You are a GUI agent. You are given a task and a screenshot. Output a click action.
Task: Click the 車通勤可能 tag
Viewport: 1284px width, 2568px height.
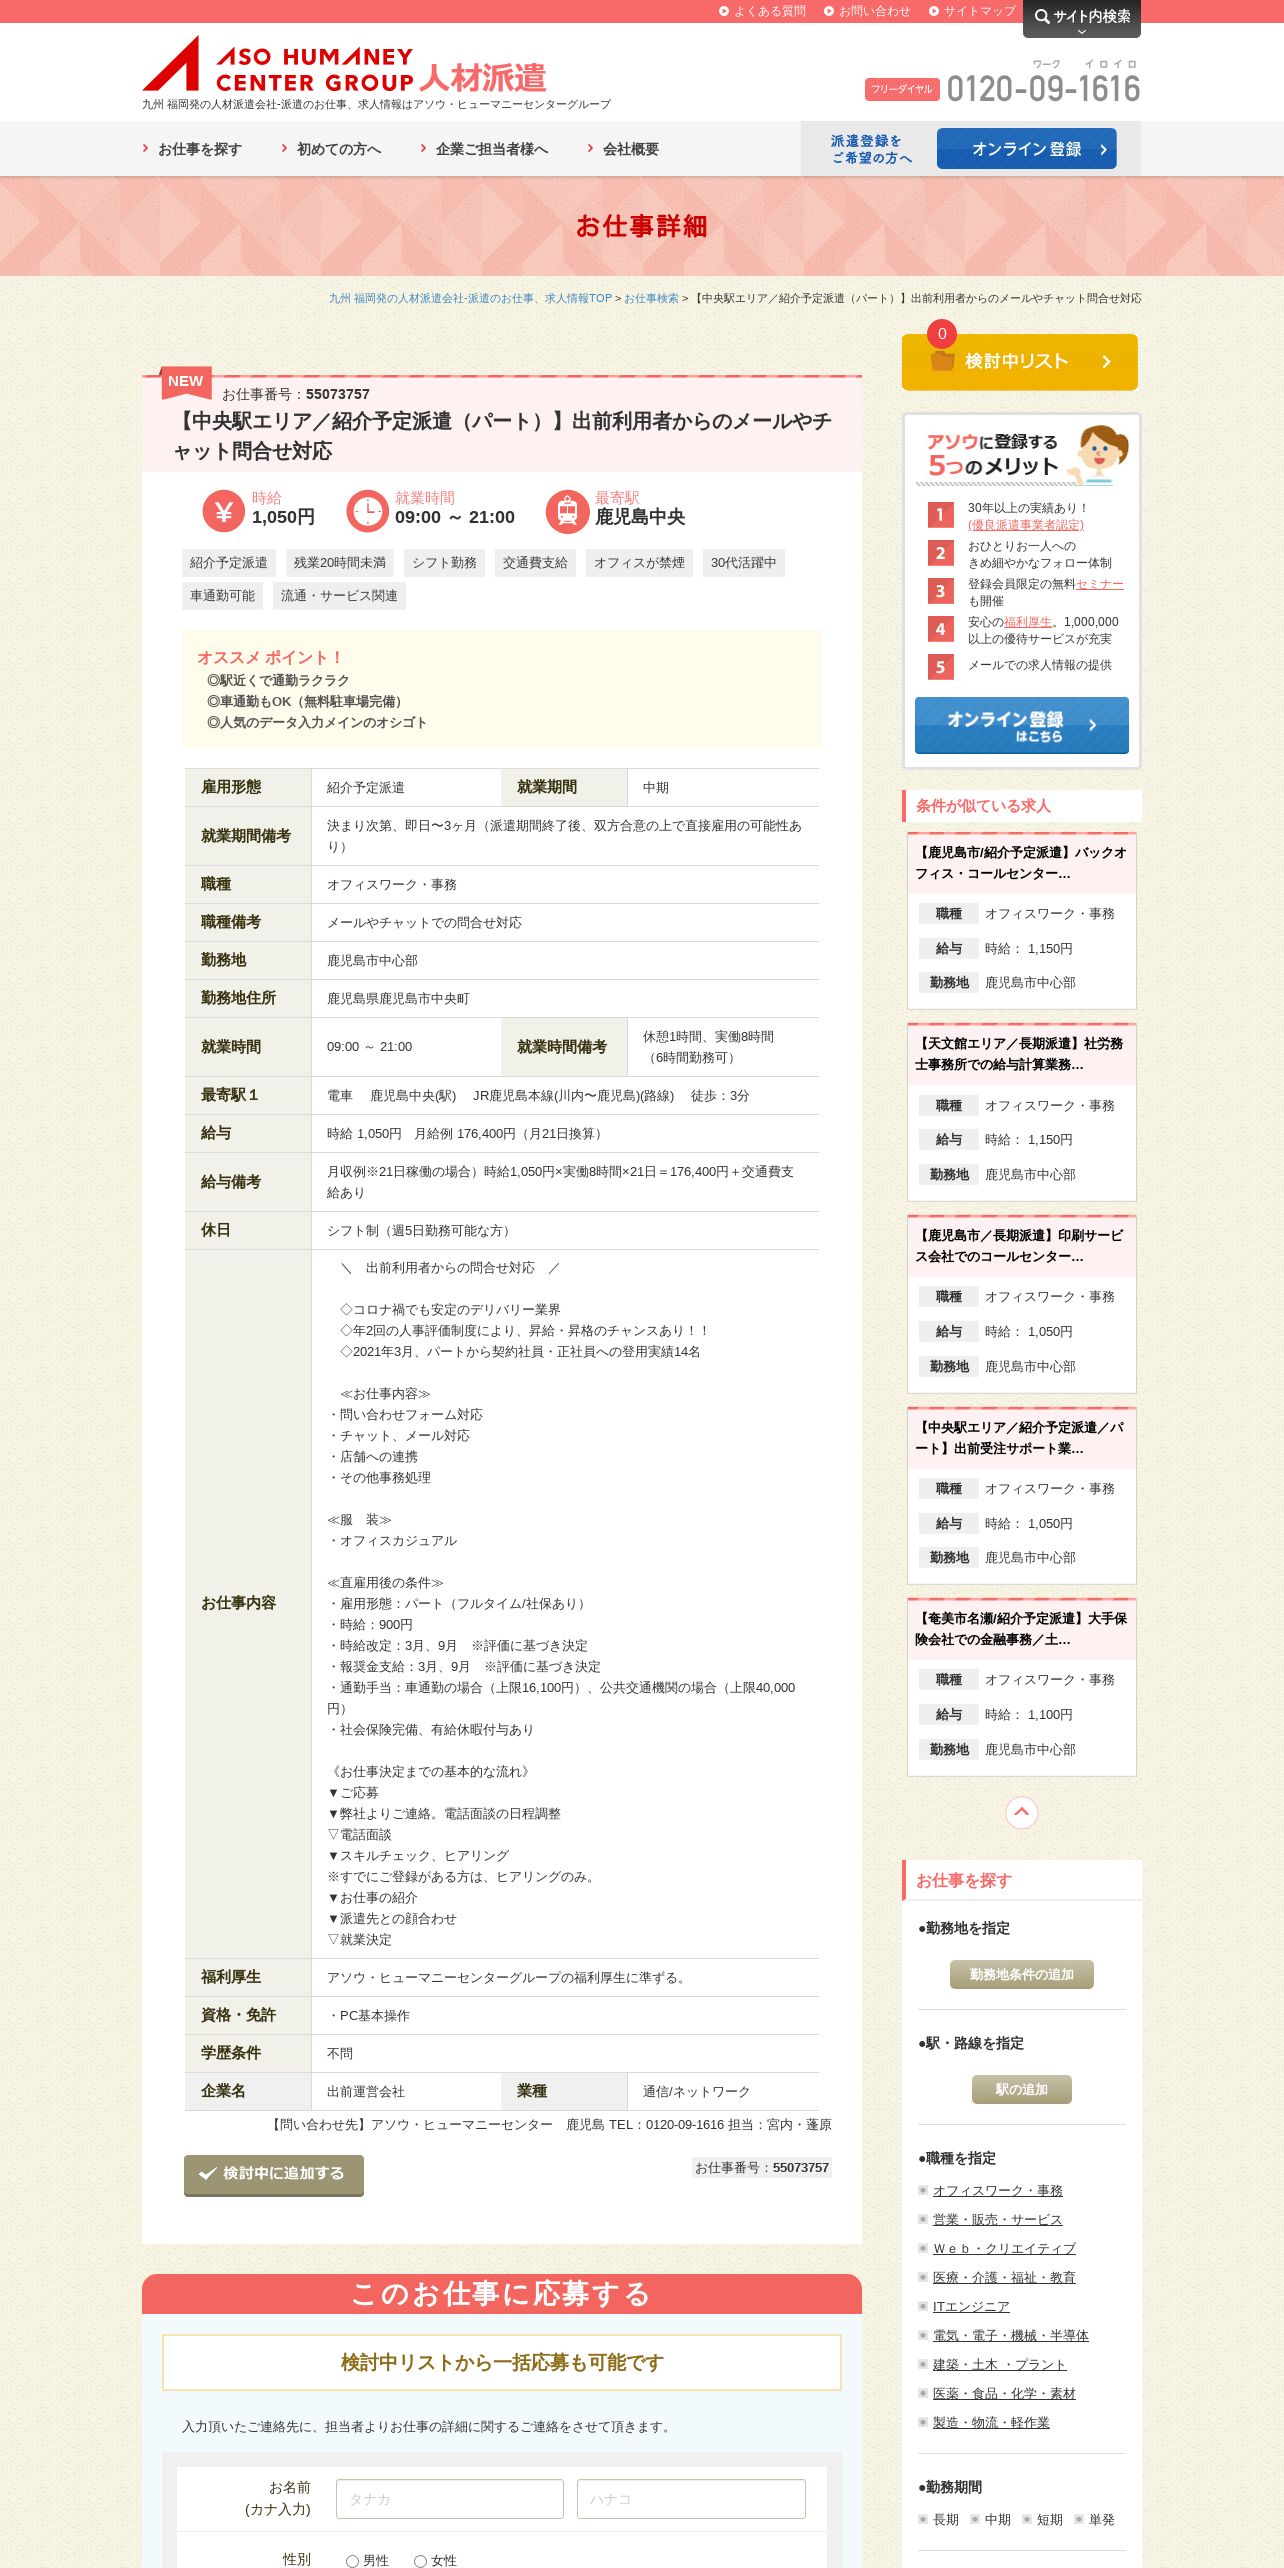[222, 596]
